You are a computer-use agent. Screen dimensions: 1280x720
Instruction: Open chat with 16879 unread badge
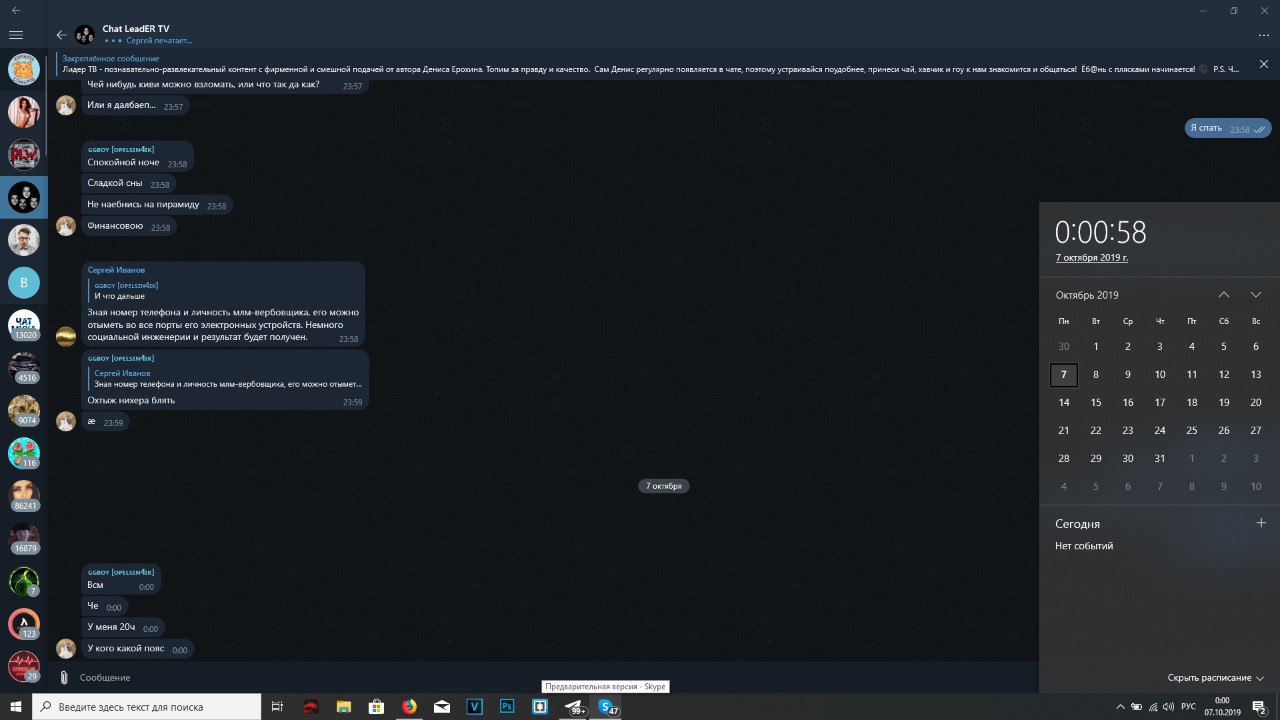click(x=24, y=539)
